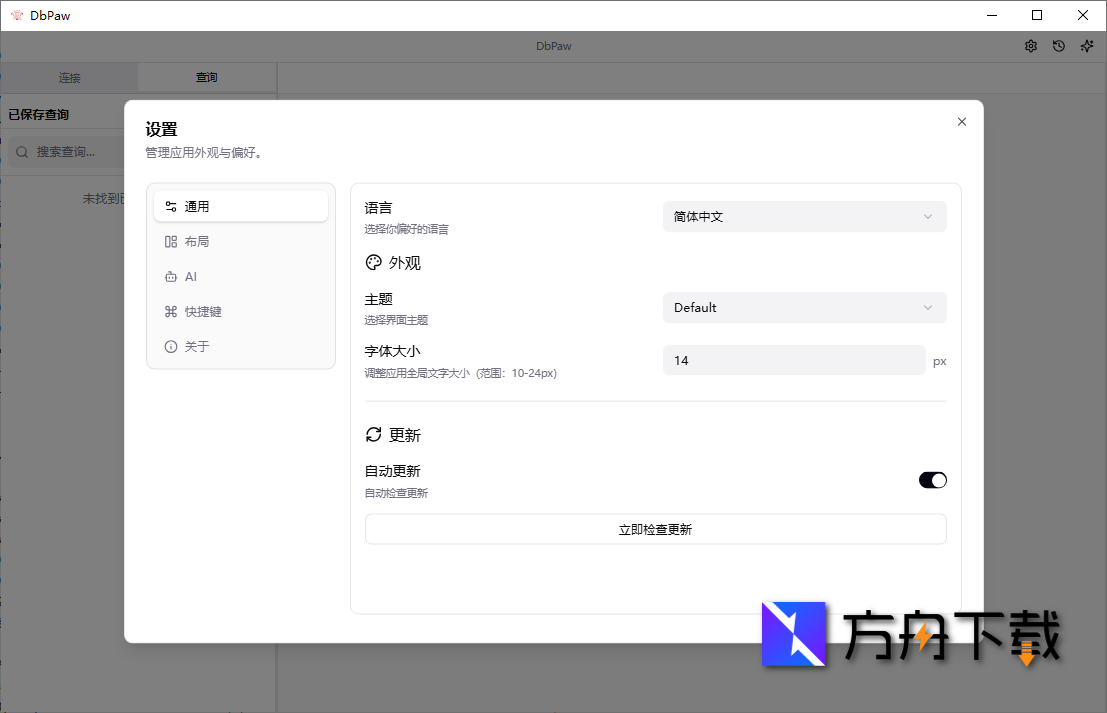The width and height of the screenshot is (1107, 713).
Task: Click the 关于 info icon
Action: click(171, 347)
